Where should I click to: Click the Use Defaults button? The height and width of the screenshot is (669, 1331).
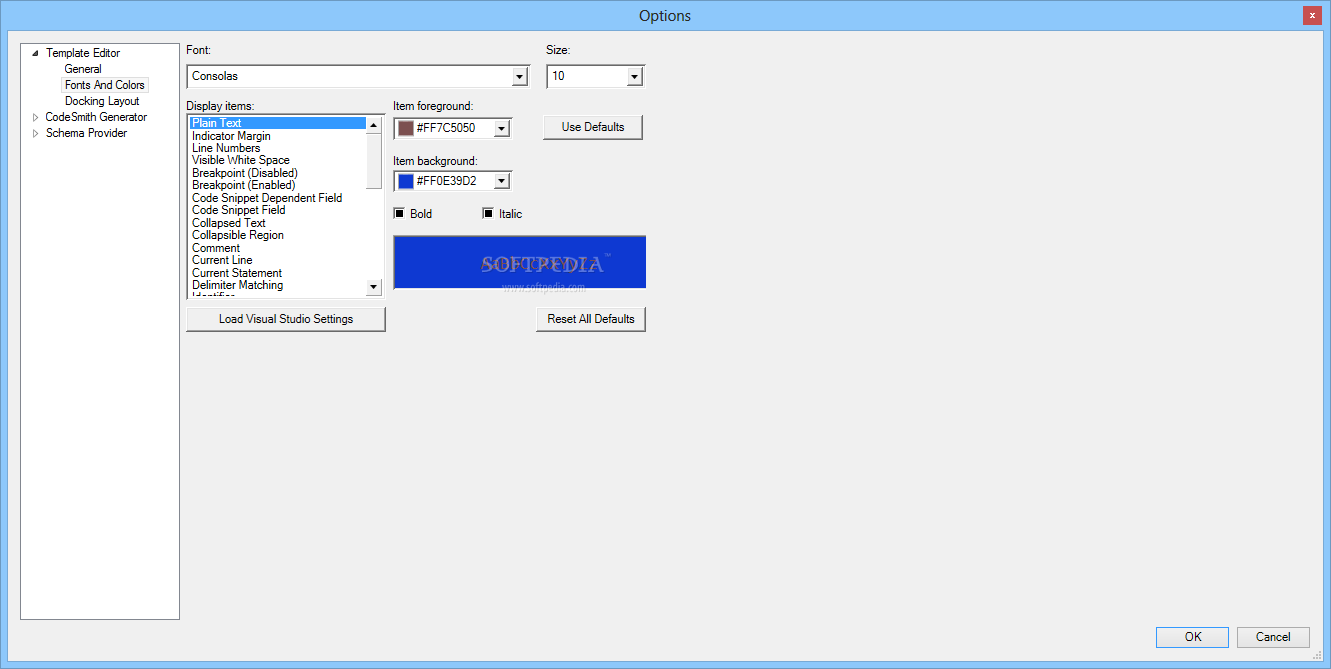pyautogui.click(x=593, y=127)
